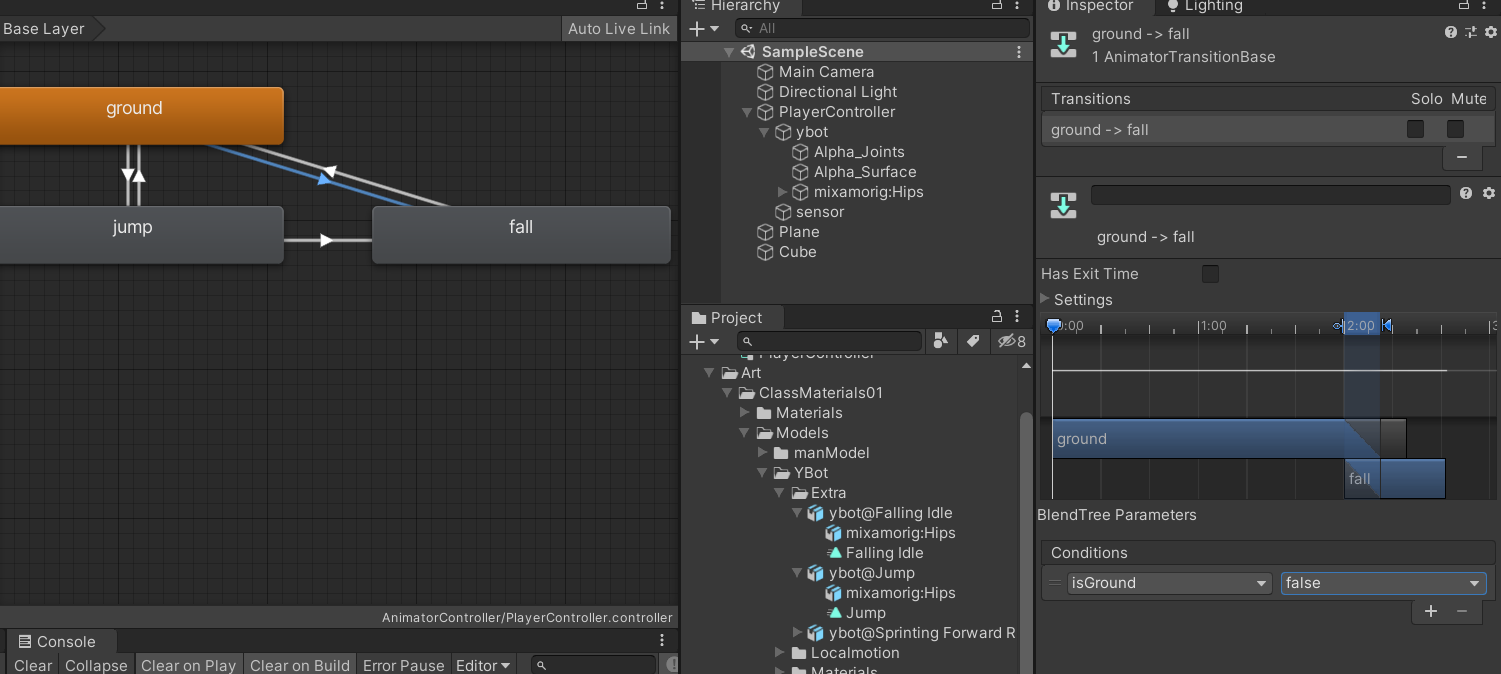Viewport: 1501px width, 674px height.
Task: Select Directional Light in Hierarchy
Action: click(838, 92)
